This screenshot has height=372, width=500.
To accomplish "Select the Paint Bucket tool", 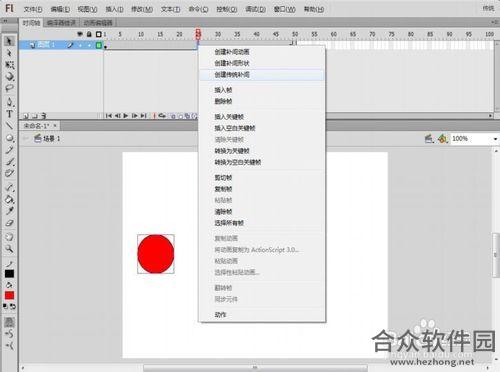I will click(x=9, y=199).
